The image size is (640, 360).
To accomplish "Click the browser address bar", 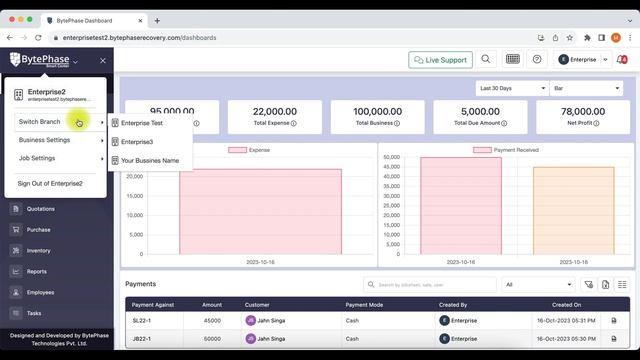I will (x=294, y=38).
